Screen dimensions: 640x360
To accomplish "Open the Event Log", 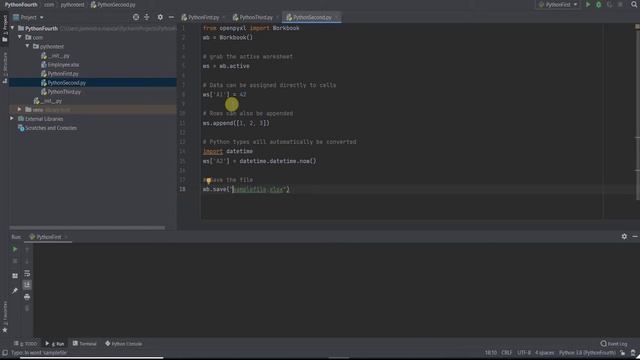I will pos(614,344).
